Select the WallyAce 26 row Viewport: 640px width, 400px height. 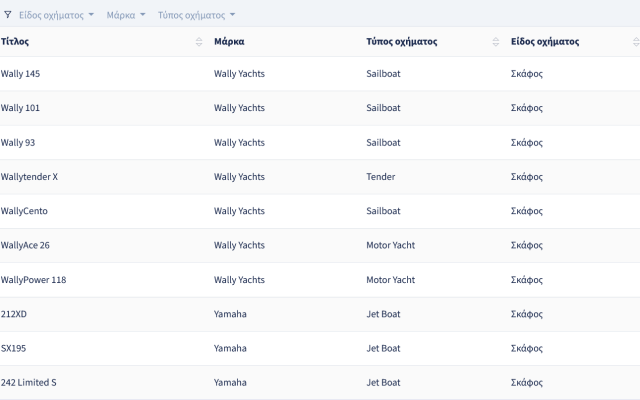[26, 245]
